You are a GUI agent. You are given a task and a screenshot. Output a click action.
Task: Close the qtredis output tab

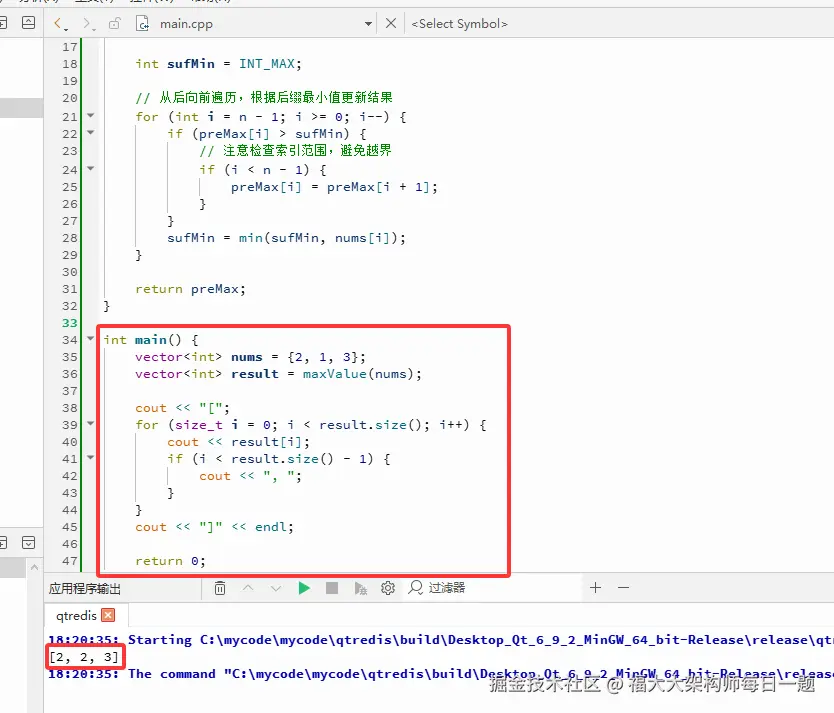click(x=108, y=615)
